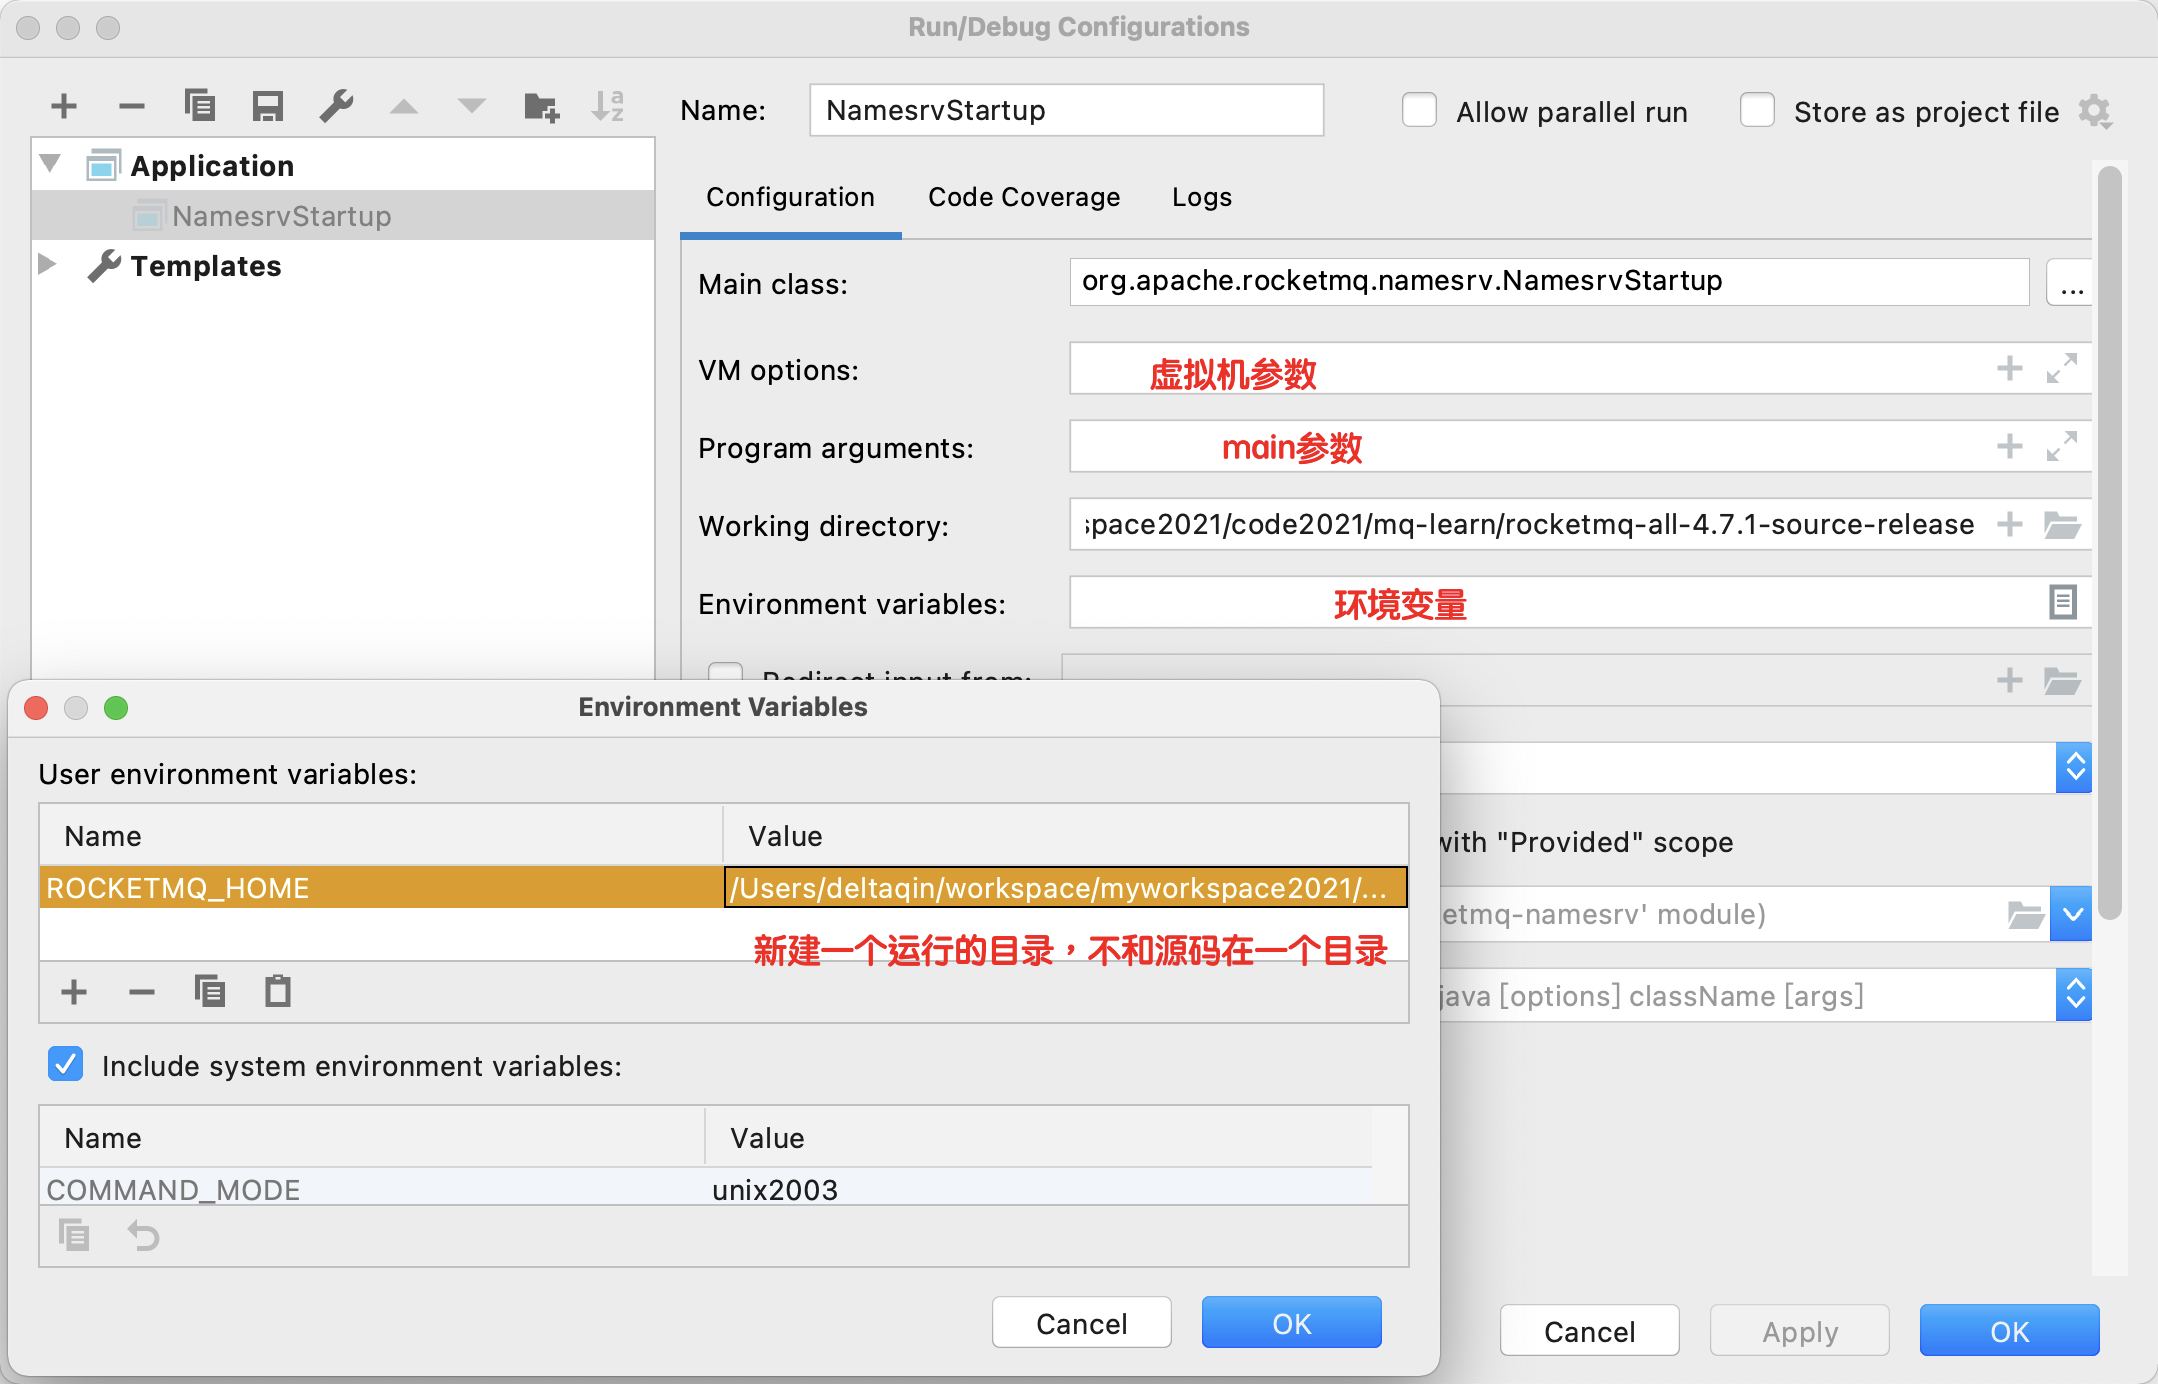Click OK in Environment Variables dialog

click(x=1290, y=1323)
